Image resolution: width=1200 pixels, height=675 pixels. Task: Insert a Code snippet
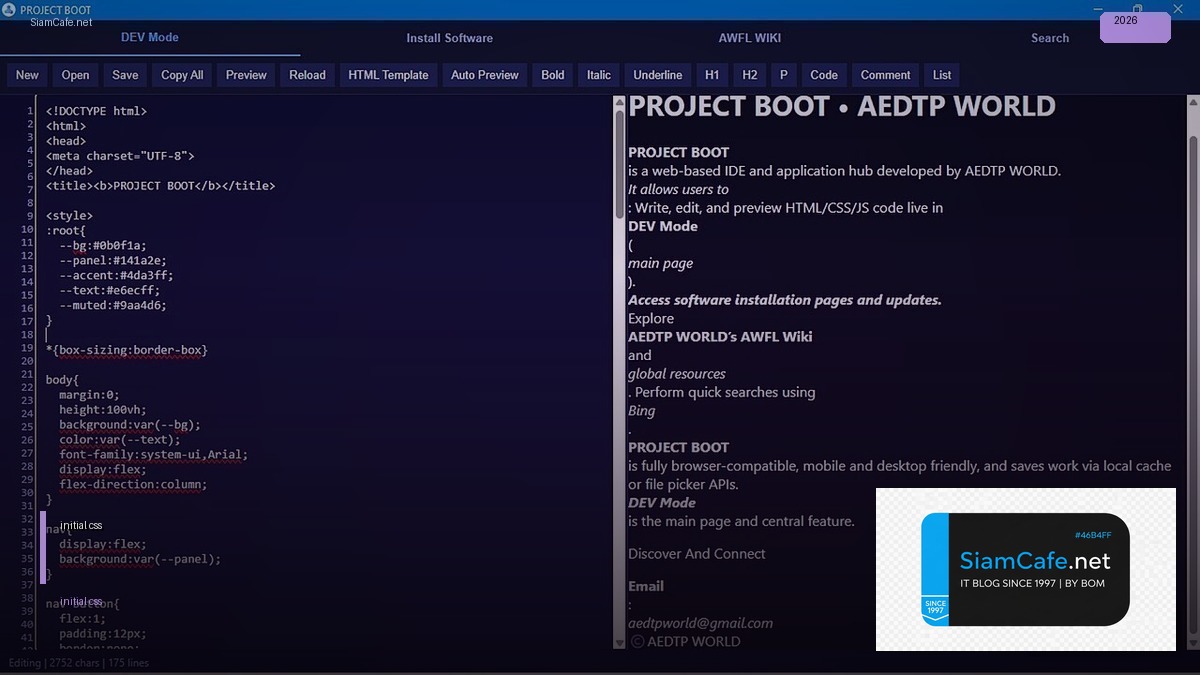(x=824, y=74)
